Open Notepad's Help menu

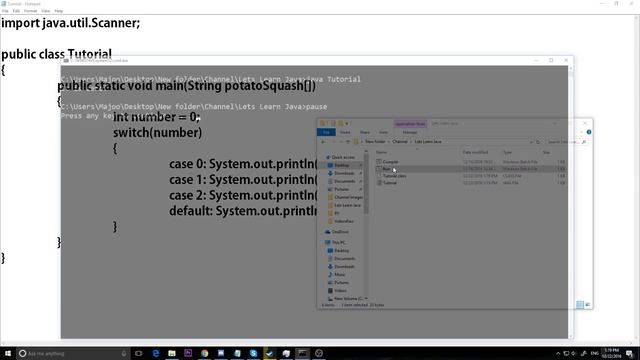pos(58,11)
